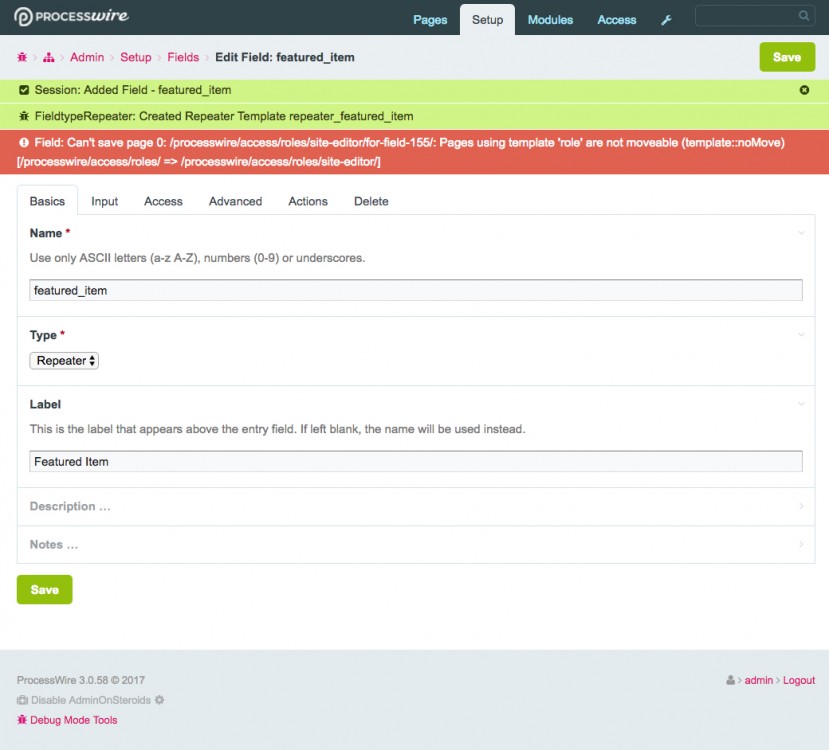Click the AdminOnSteroids settings gear icon
Screen dimensions: 829x750
point(159,700)
